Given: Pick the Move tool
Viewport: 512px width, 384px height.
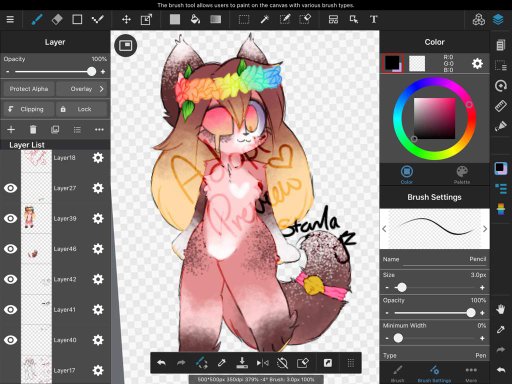Looking at the screenshot, I should pos(126,19).
